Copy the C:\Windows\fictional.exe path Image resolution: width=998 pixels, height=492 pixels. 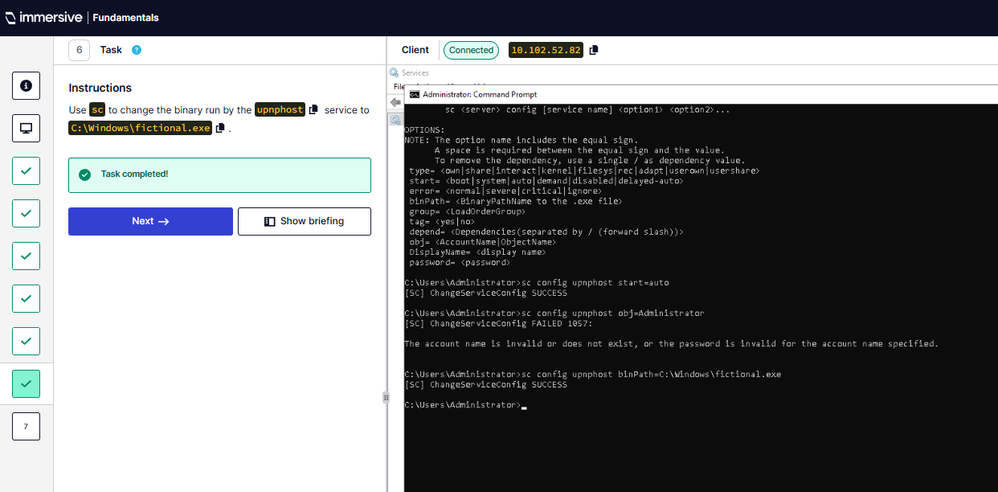tap(221, 128)
